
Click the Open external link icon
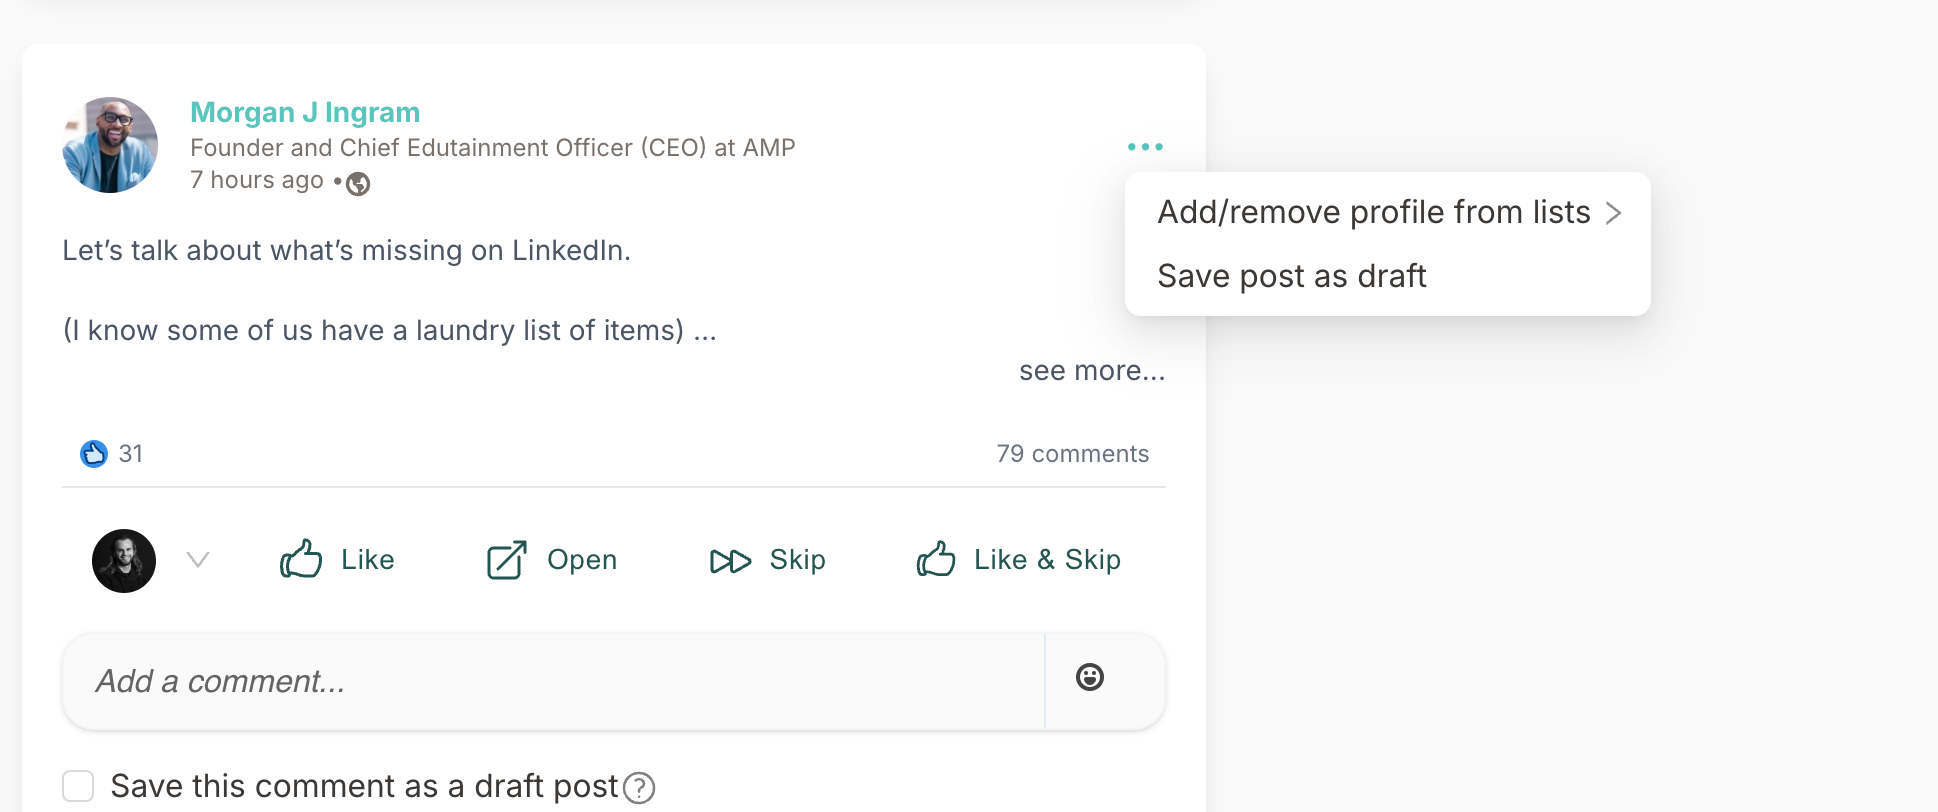tap(507, 560)
